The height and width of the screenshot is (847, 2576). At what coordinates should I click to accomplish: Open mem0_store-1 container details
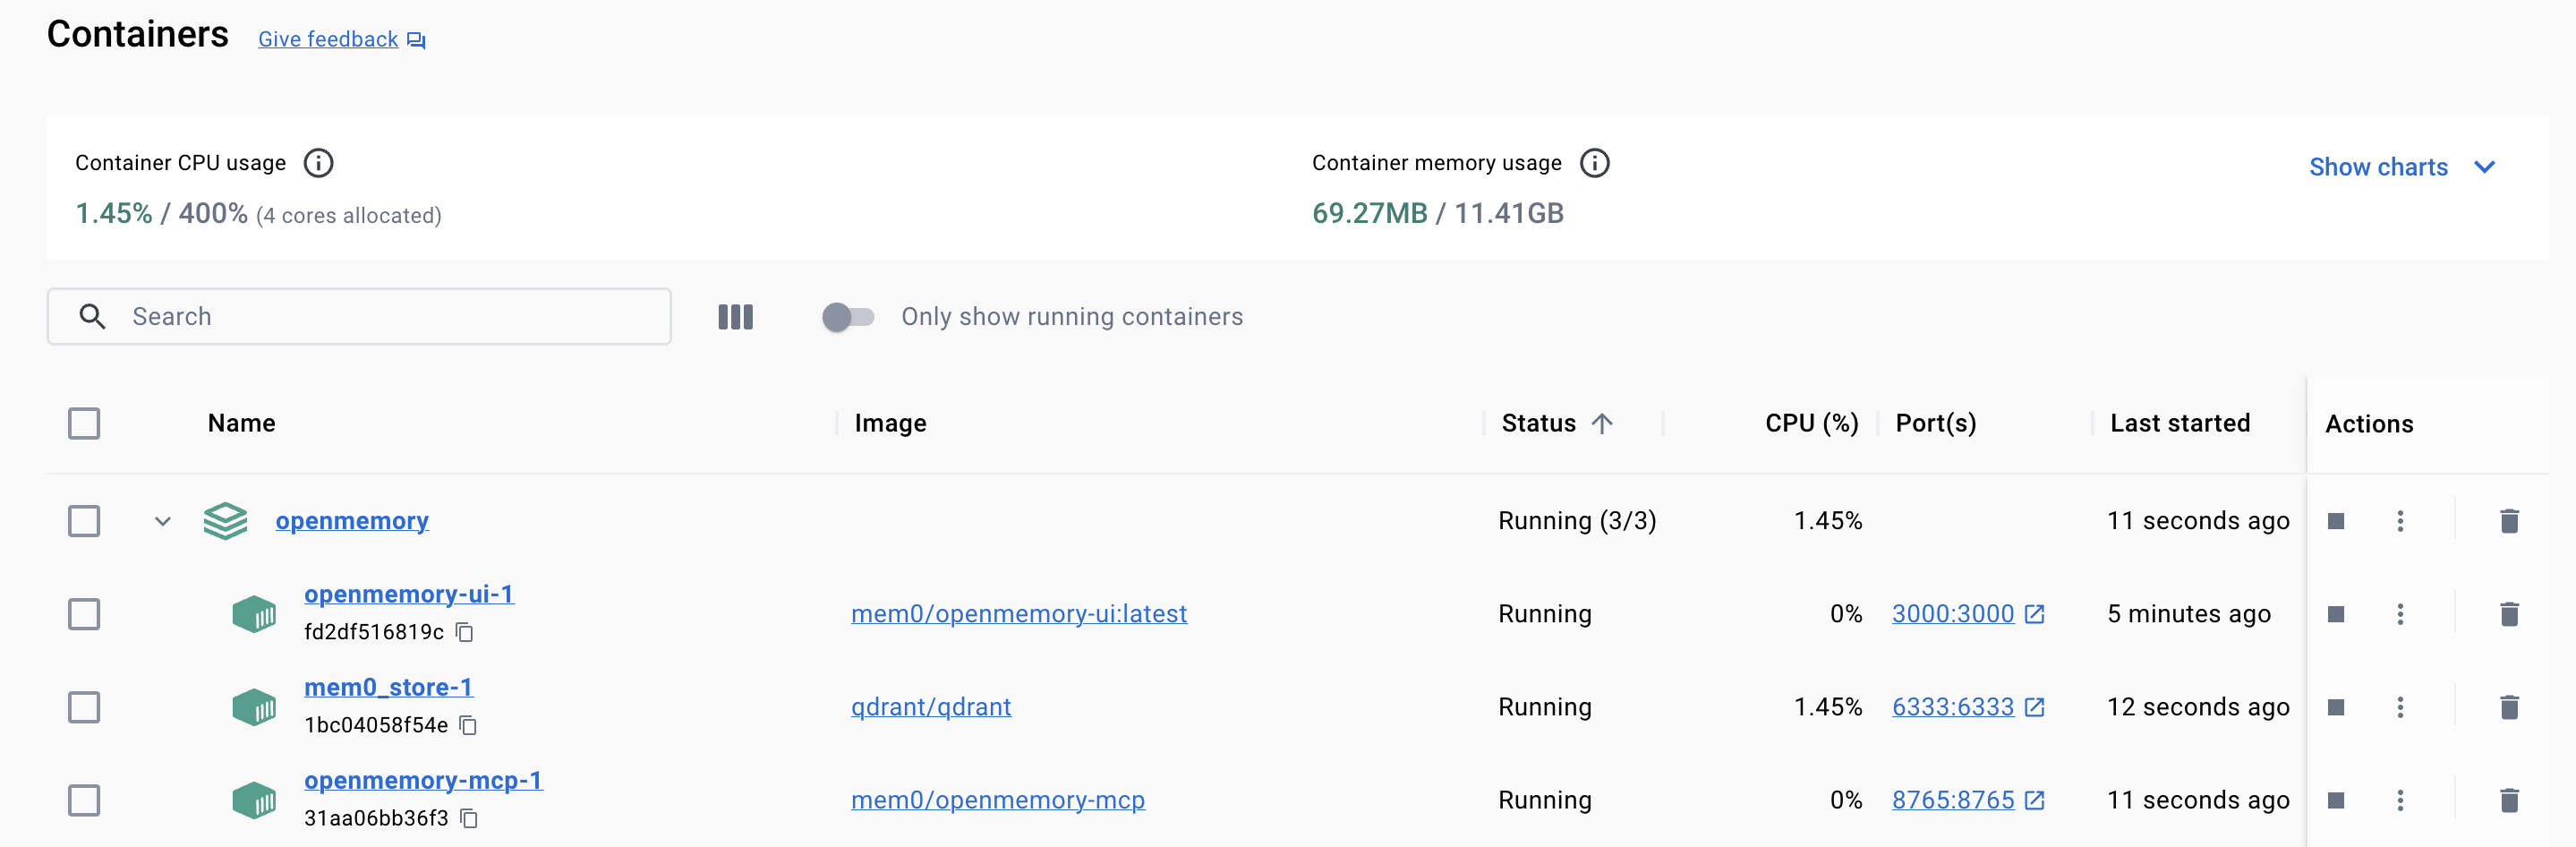[x=388, y=687]
